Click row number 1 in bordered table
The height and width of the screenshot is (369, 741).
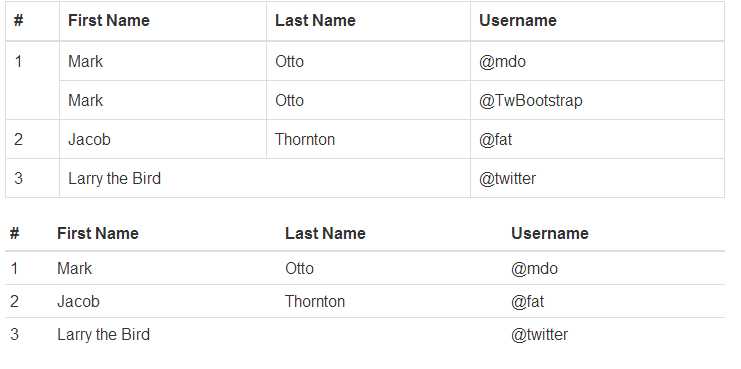tap(18, 61)
